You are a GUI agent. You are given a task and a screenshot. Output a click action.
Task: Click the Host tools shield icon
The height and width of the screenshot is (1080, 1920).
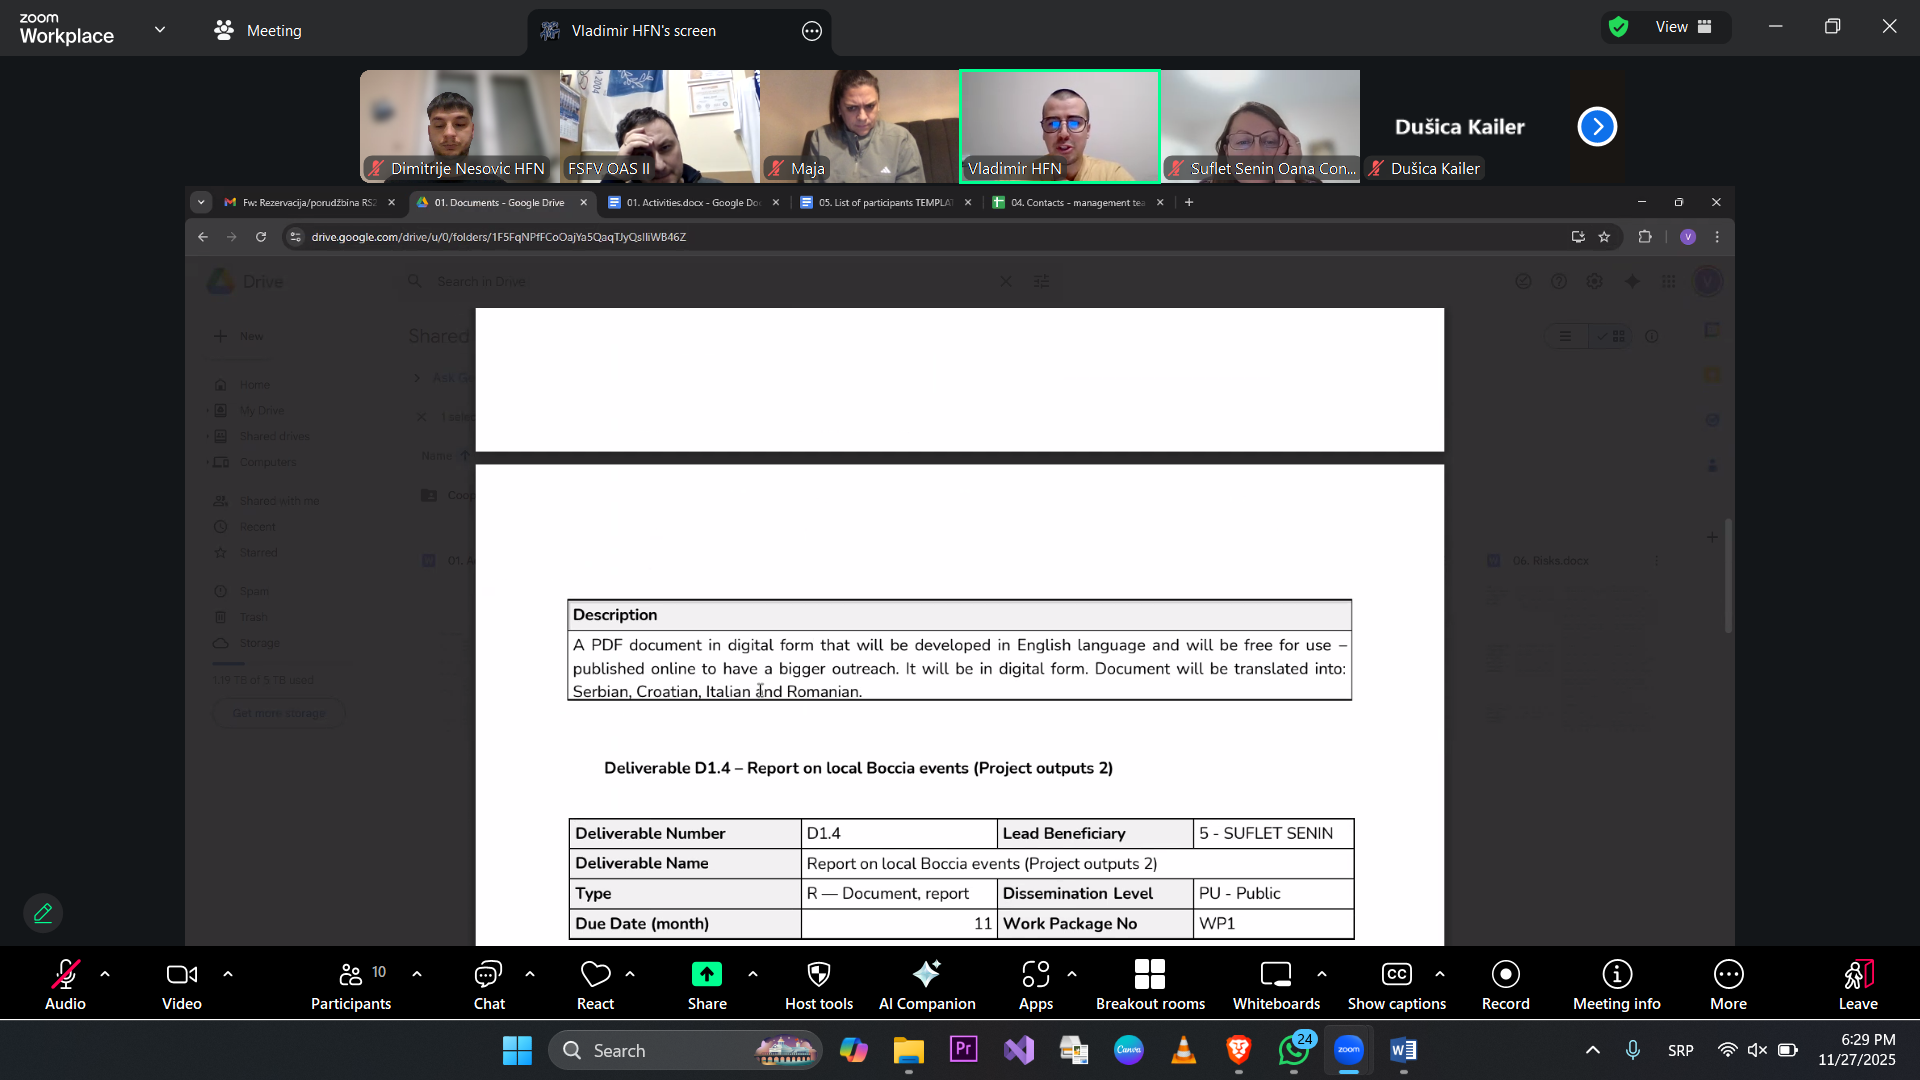pyautogui.click(x=818, y=974)
